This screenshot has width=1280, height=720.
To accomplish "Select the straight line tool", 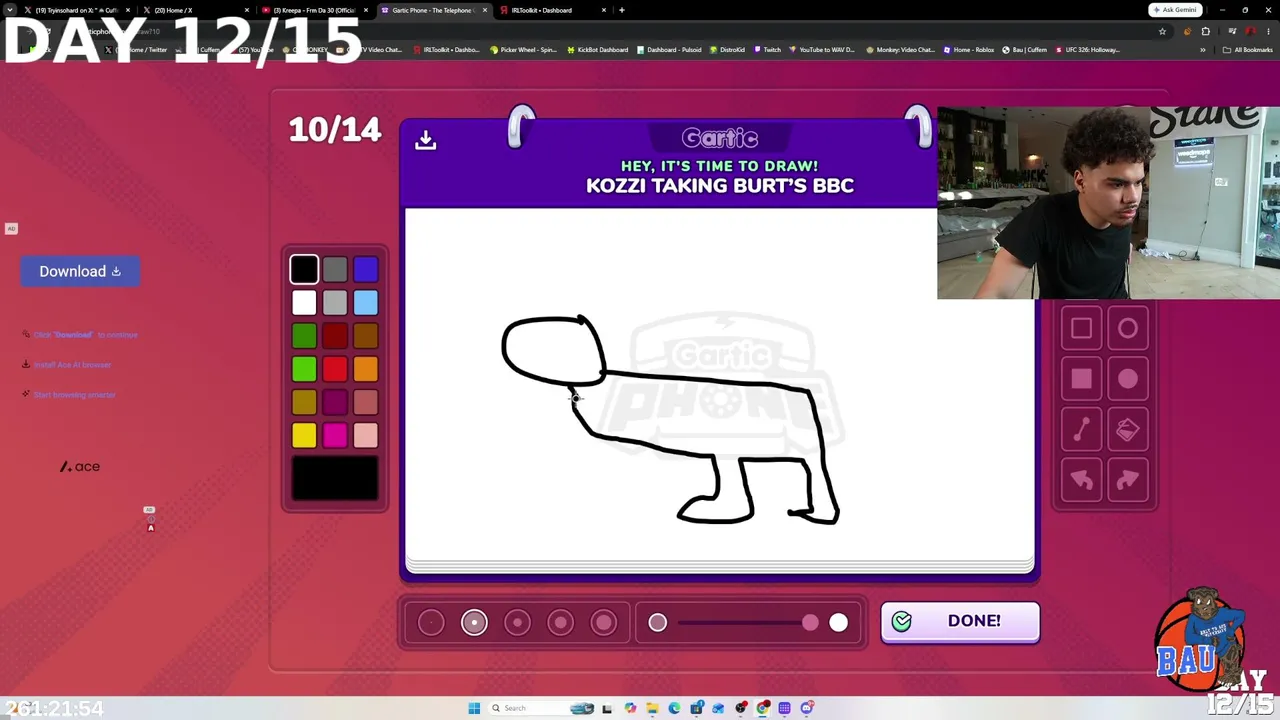I will pos(1081,430).
